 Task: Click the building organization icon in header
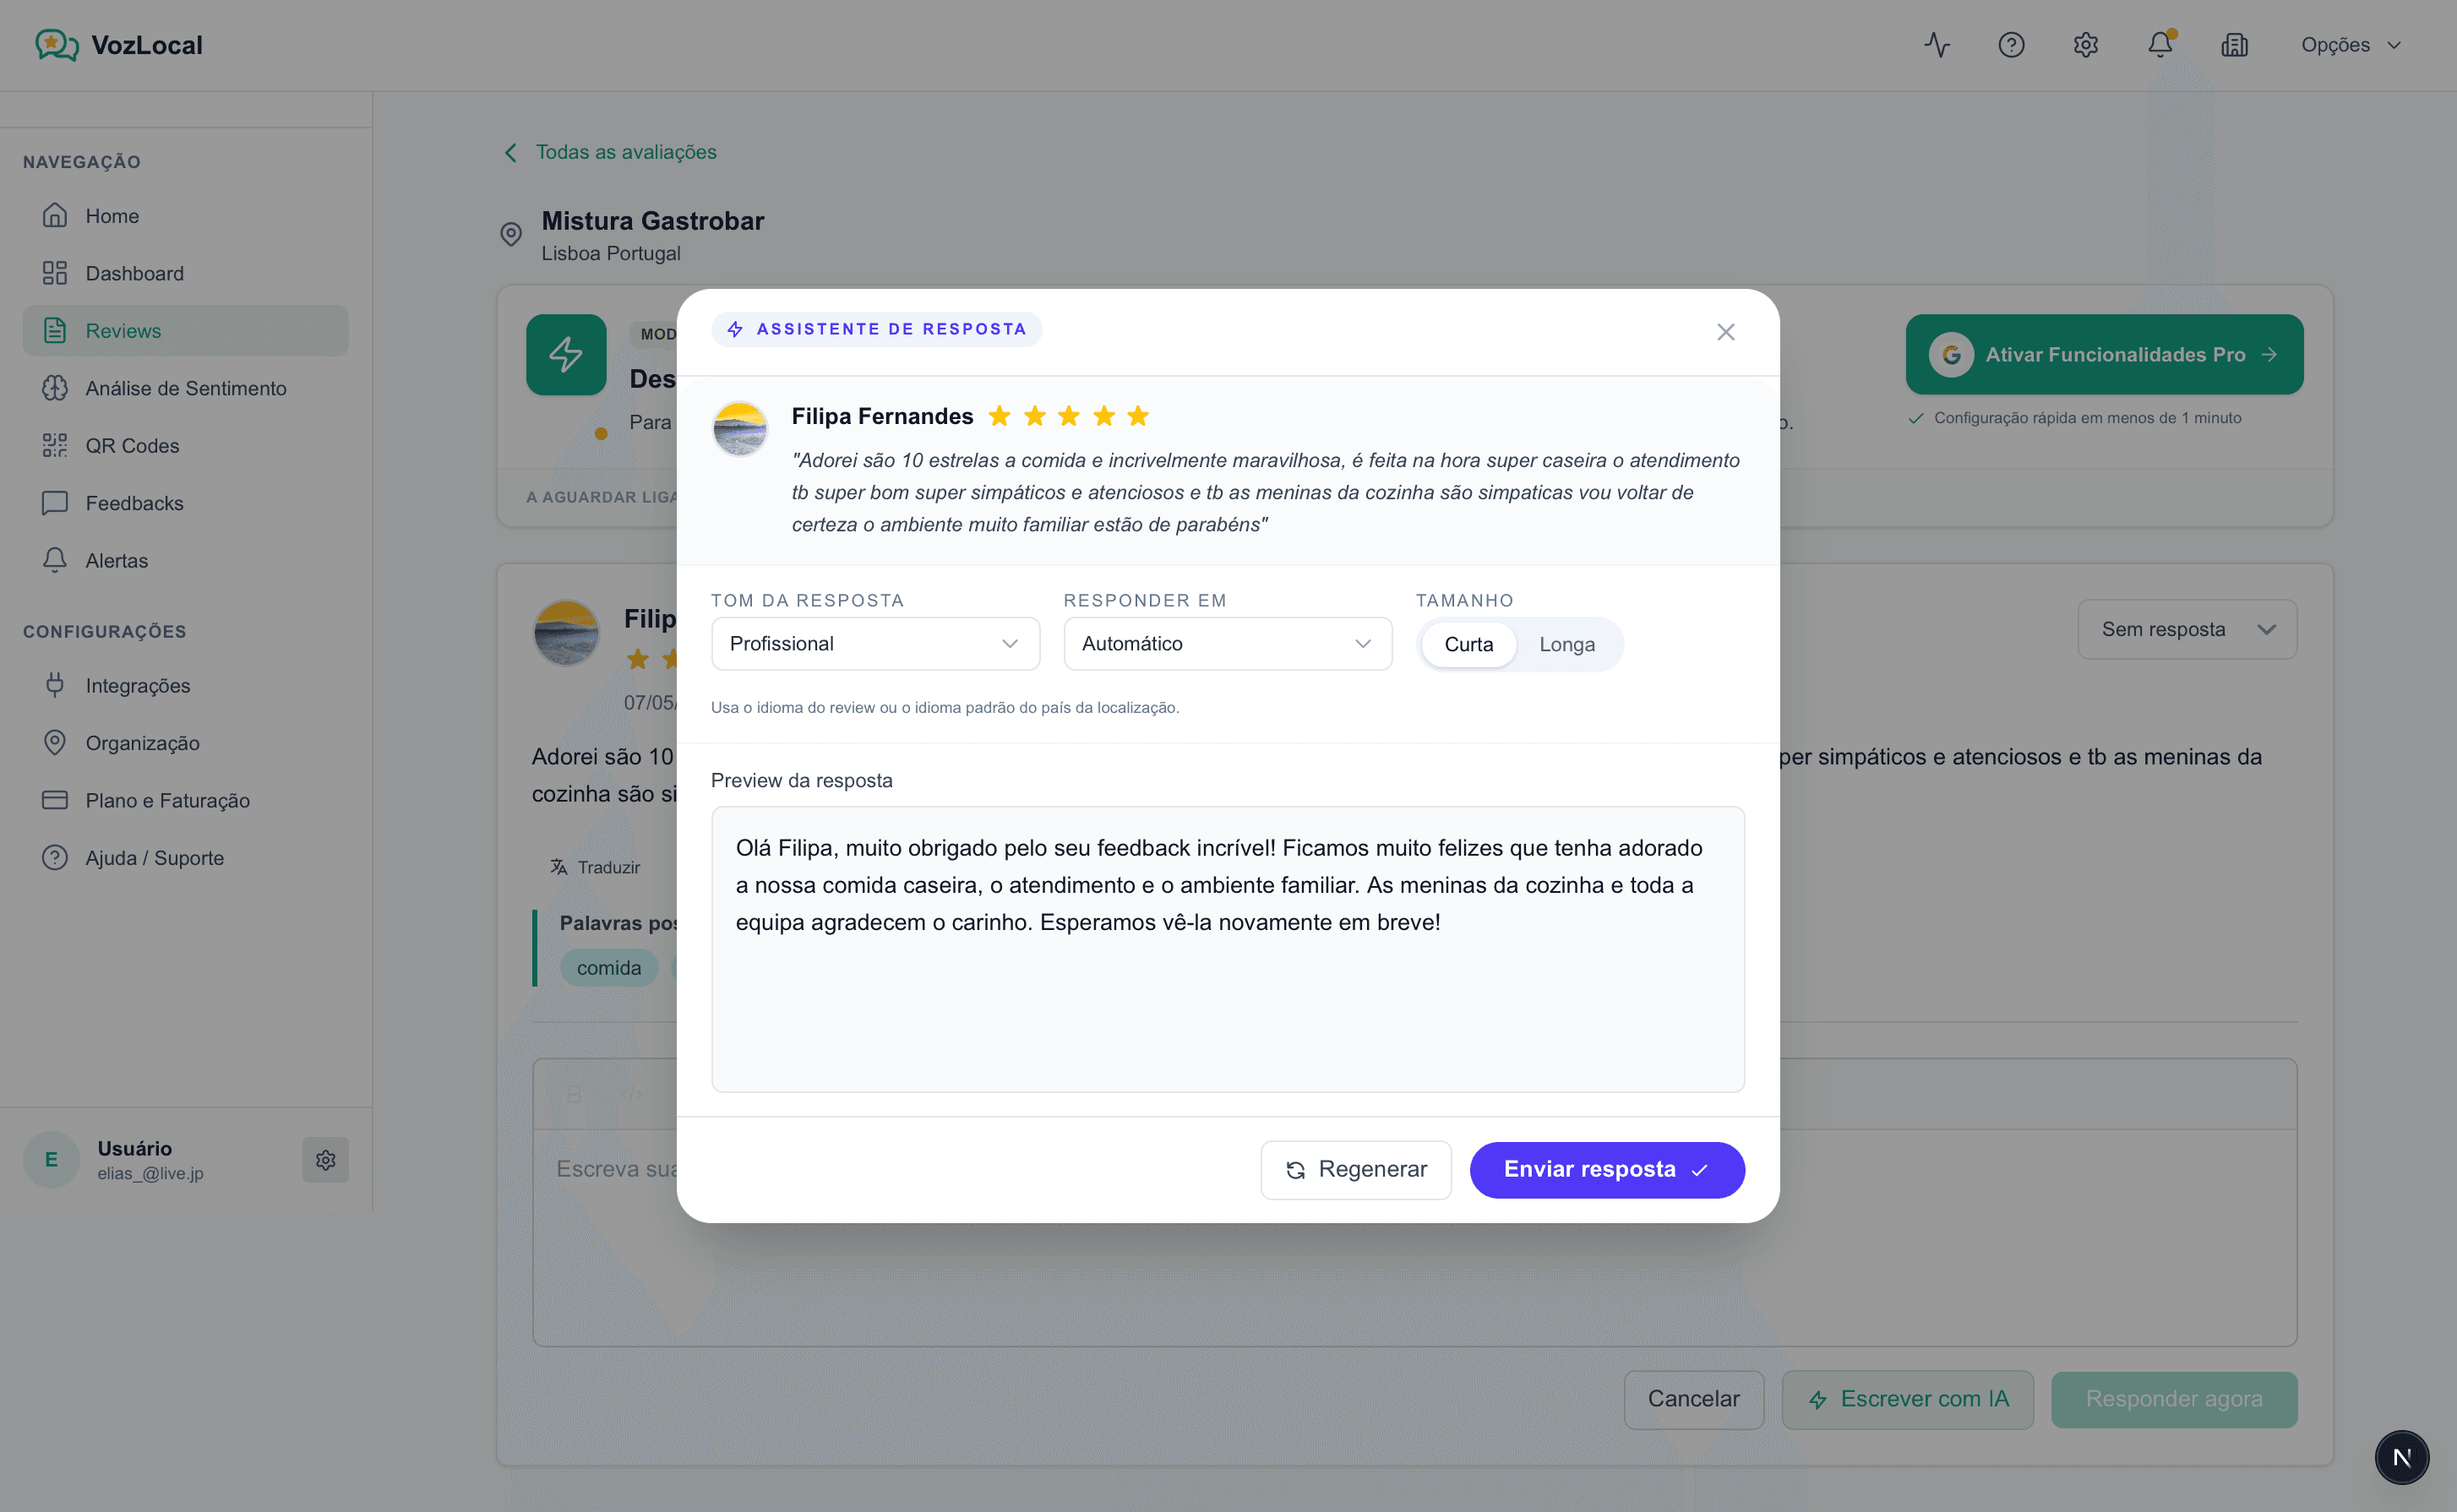tap(2234, 45)
